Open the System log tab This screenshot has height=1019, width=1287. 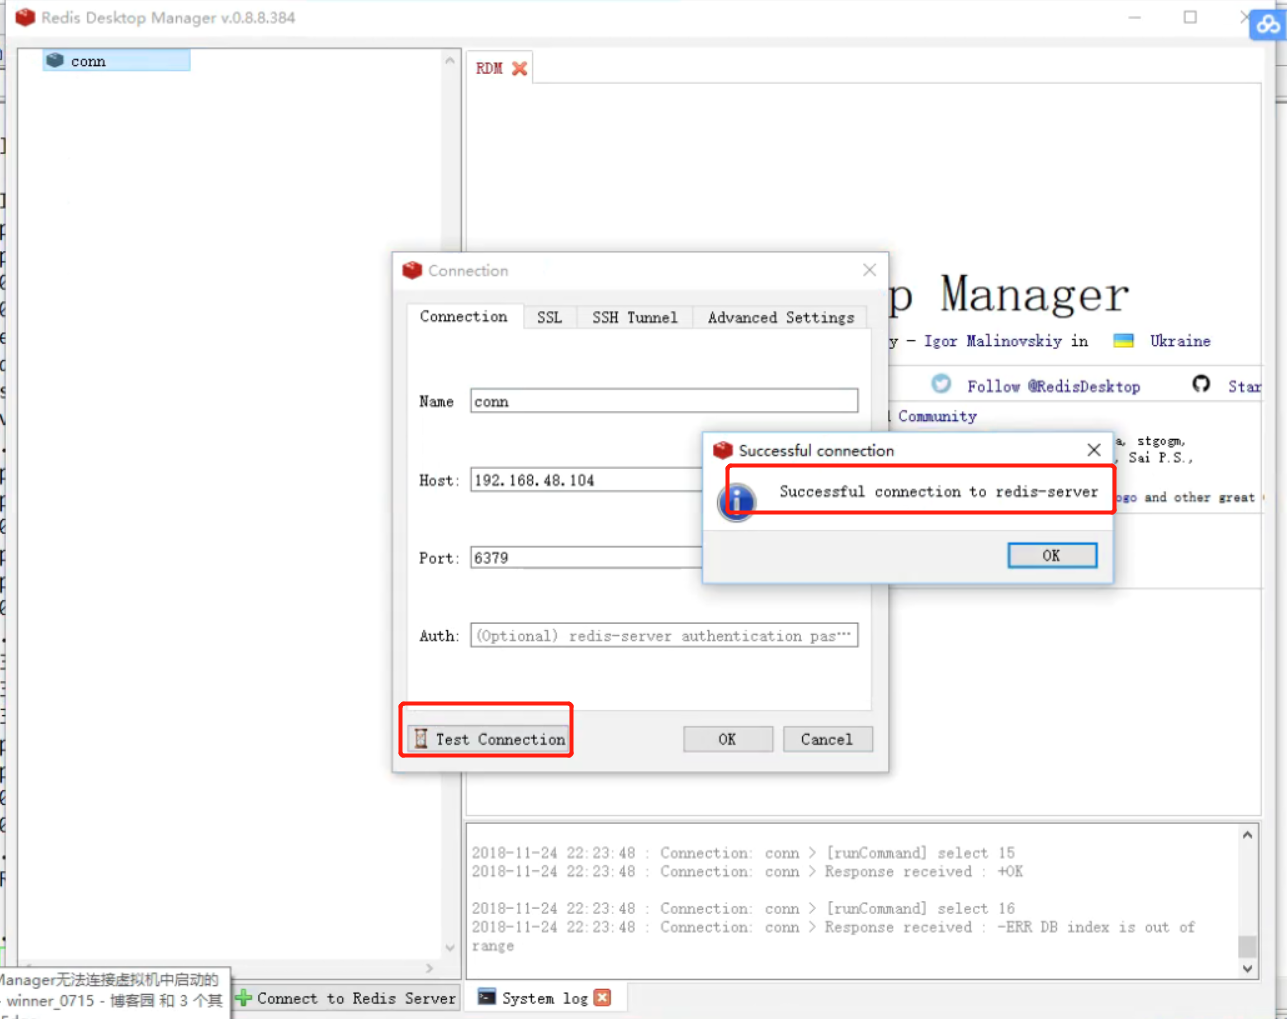click(x=544, y=998)
